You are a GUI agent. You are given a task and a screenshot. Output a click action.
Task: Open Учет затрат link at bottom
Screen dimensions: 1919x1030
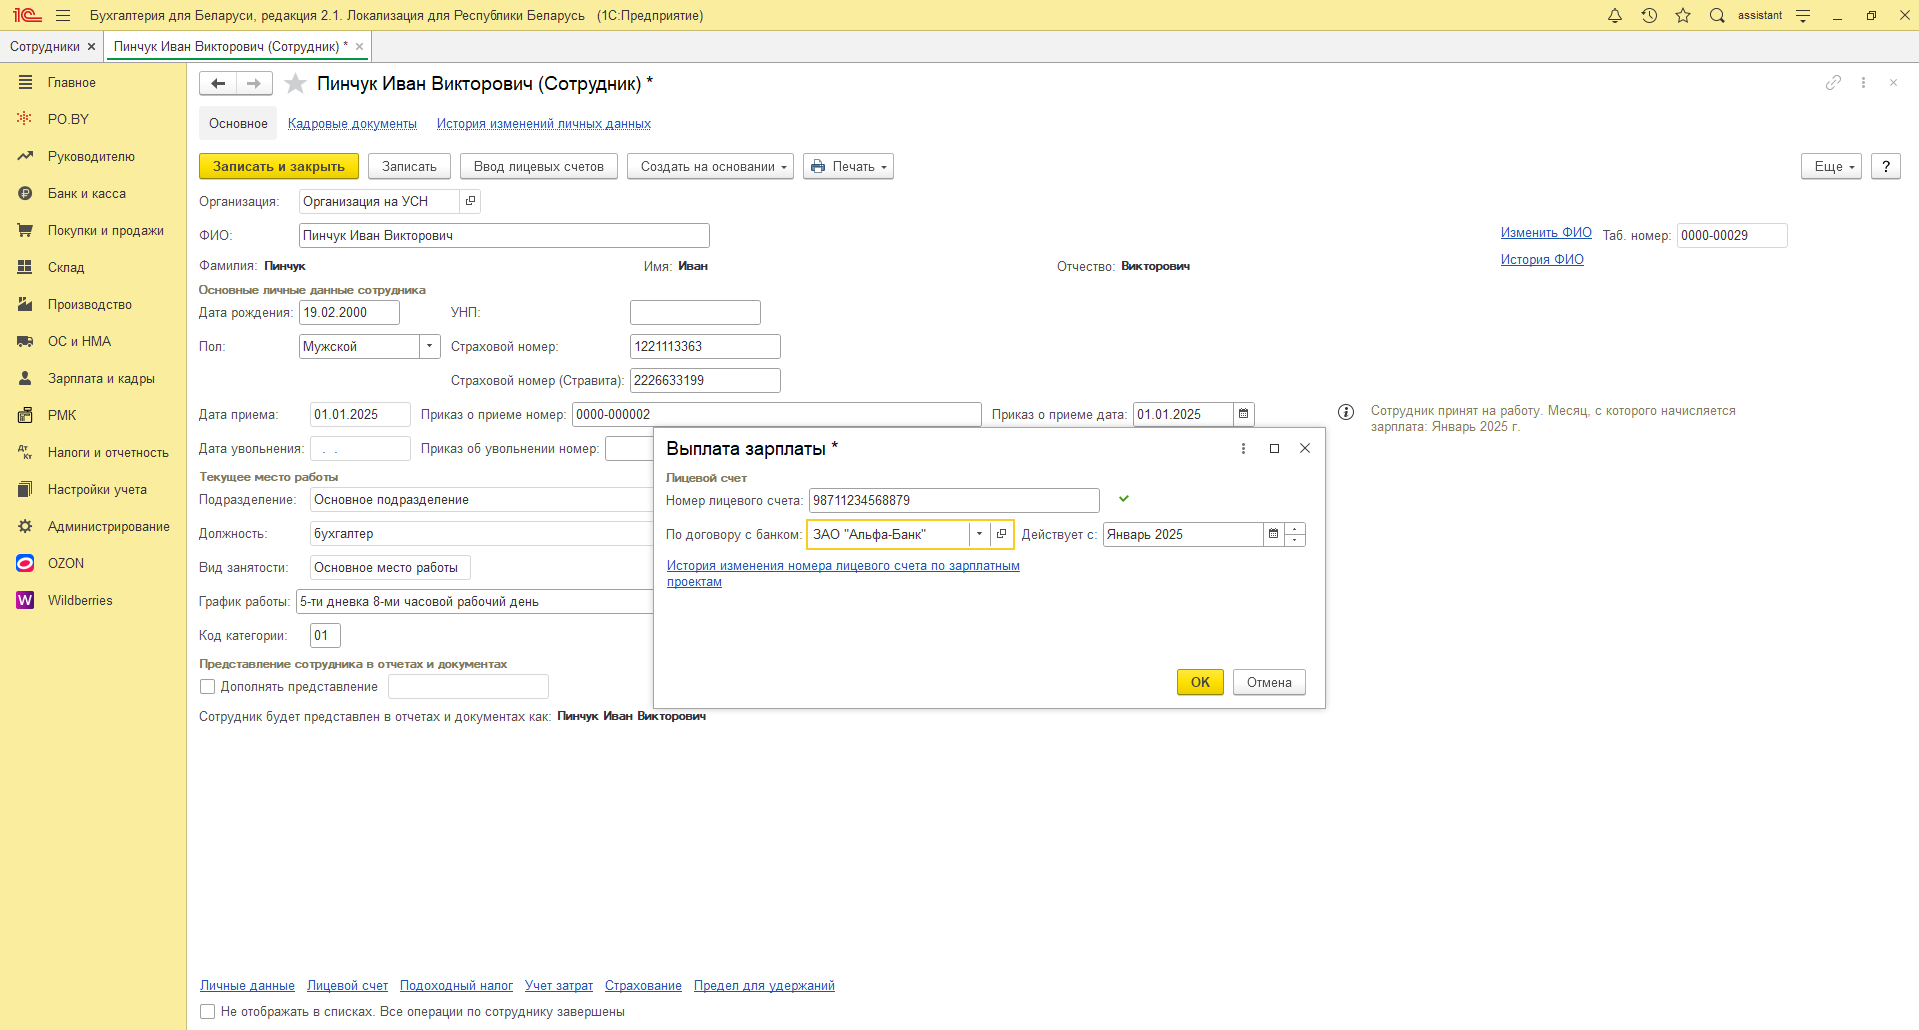coord(559,985)
